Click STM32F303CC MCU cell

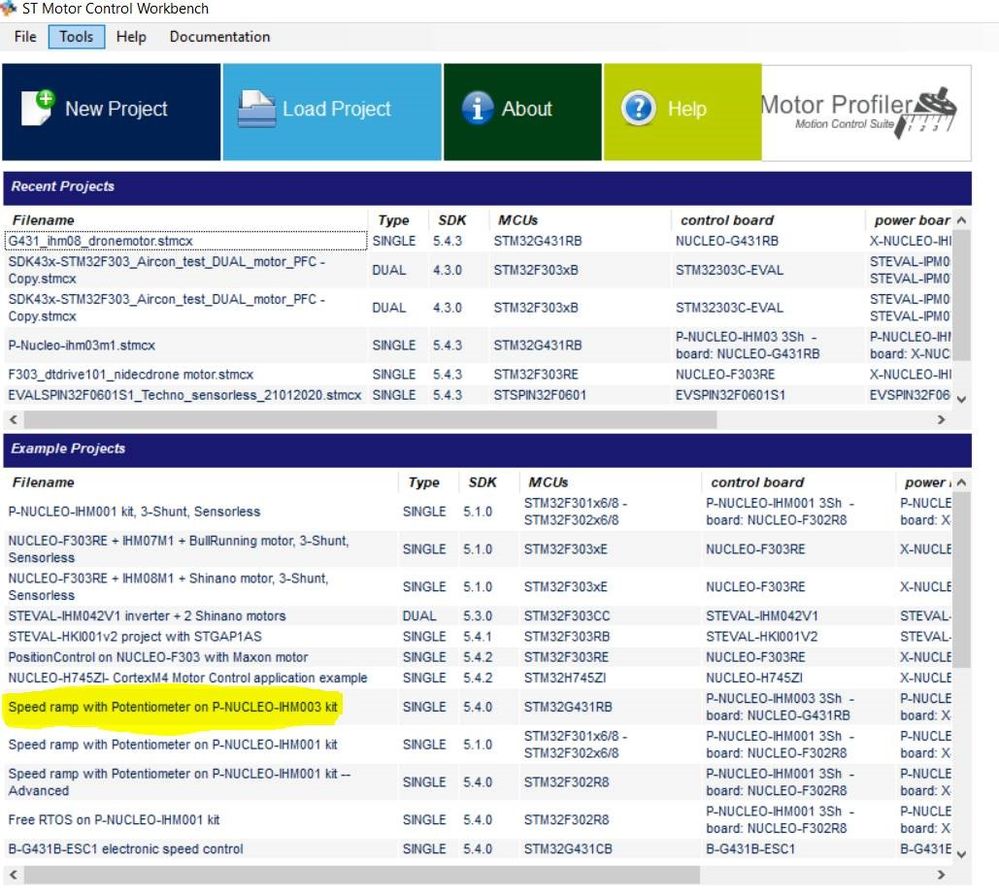567,616
